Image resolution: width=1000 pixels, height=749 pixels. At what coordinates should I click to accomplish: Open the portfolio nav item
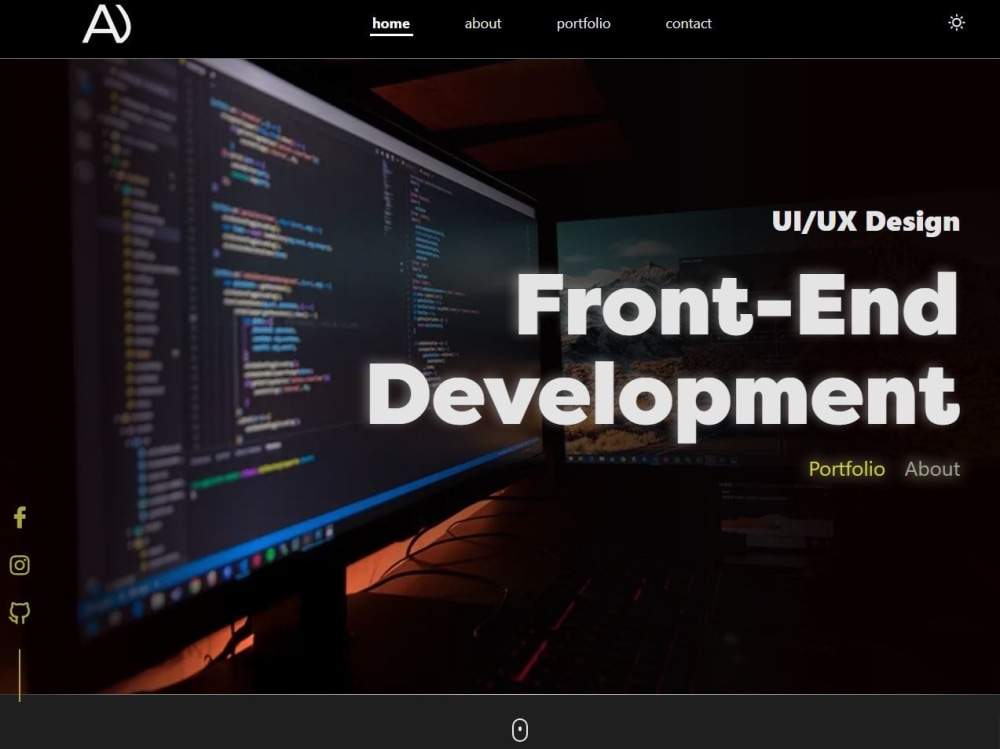584,24
